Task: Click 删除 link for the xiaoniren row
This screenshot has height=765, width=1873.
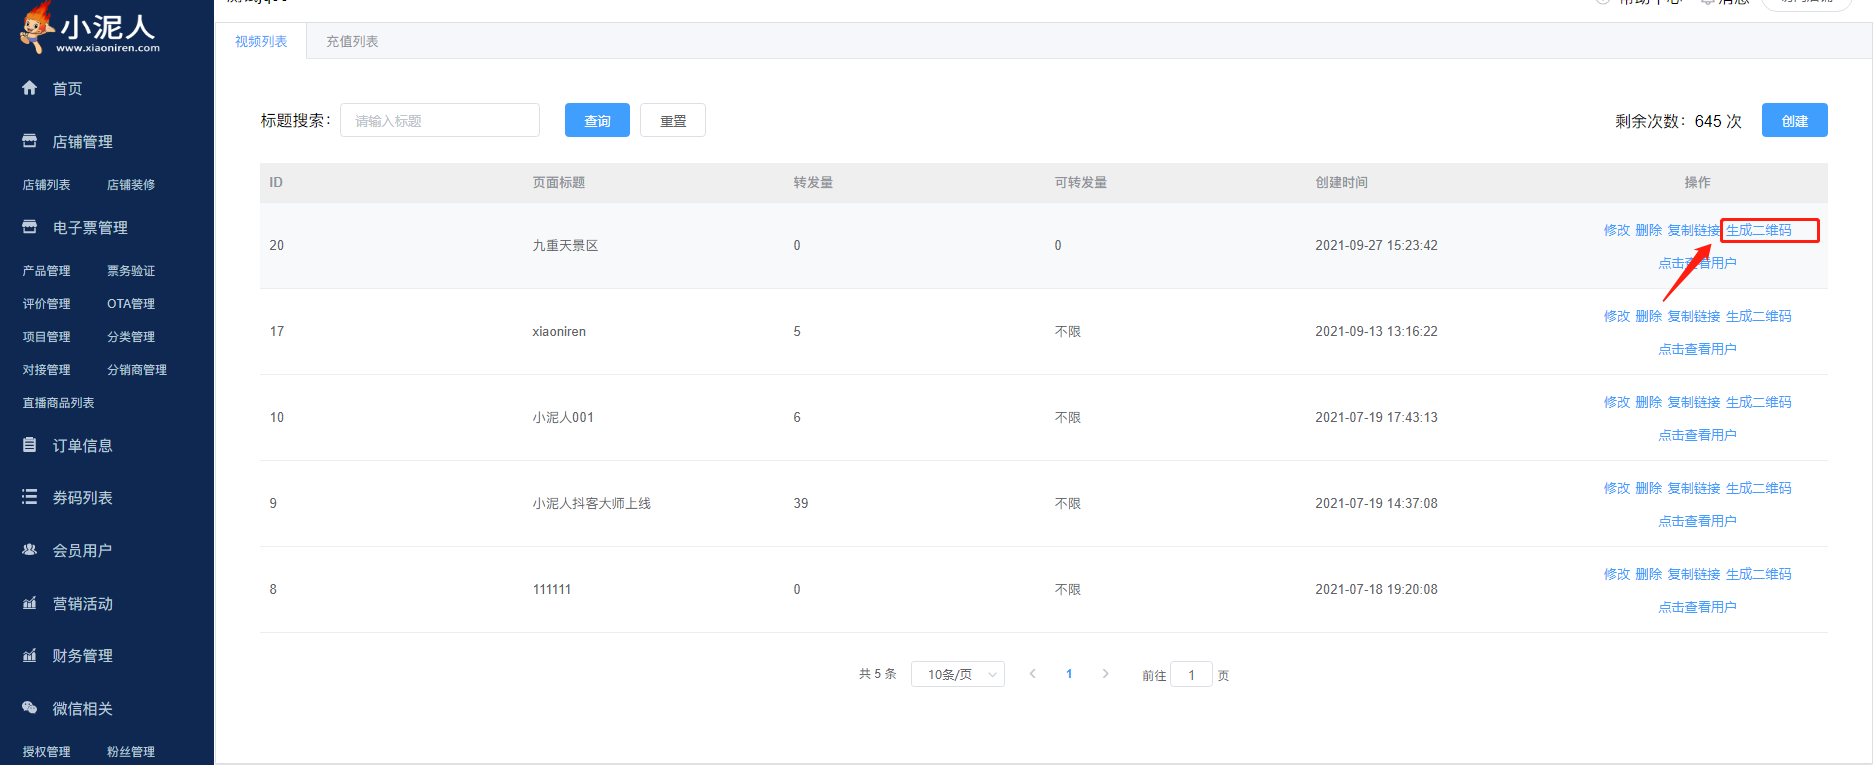Action: [x=1648, y=316]
